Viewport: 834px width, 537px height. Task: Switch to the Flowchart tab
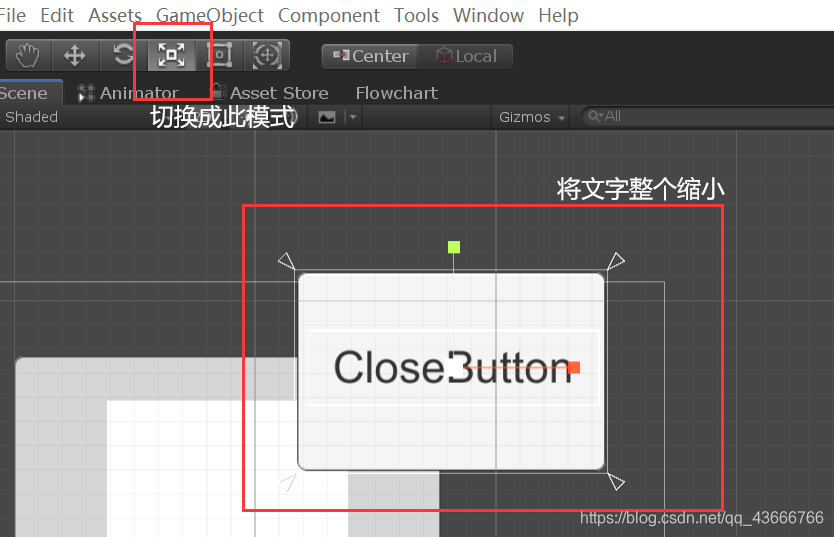coord(397,93)
